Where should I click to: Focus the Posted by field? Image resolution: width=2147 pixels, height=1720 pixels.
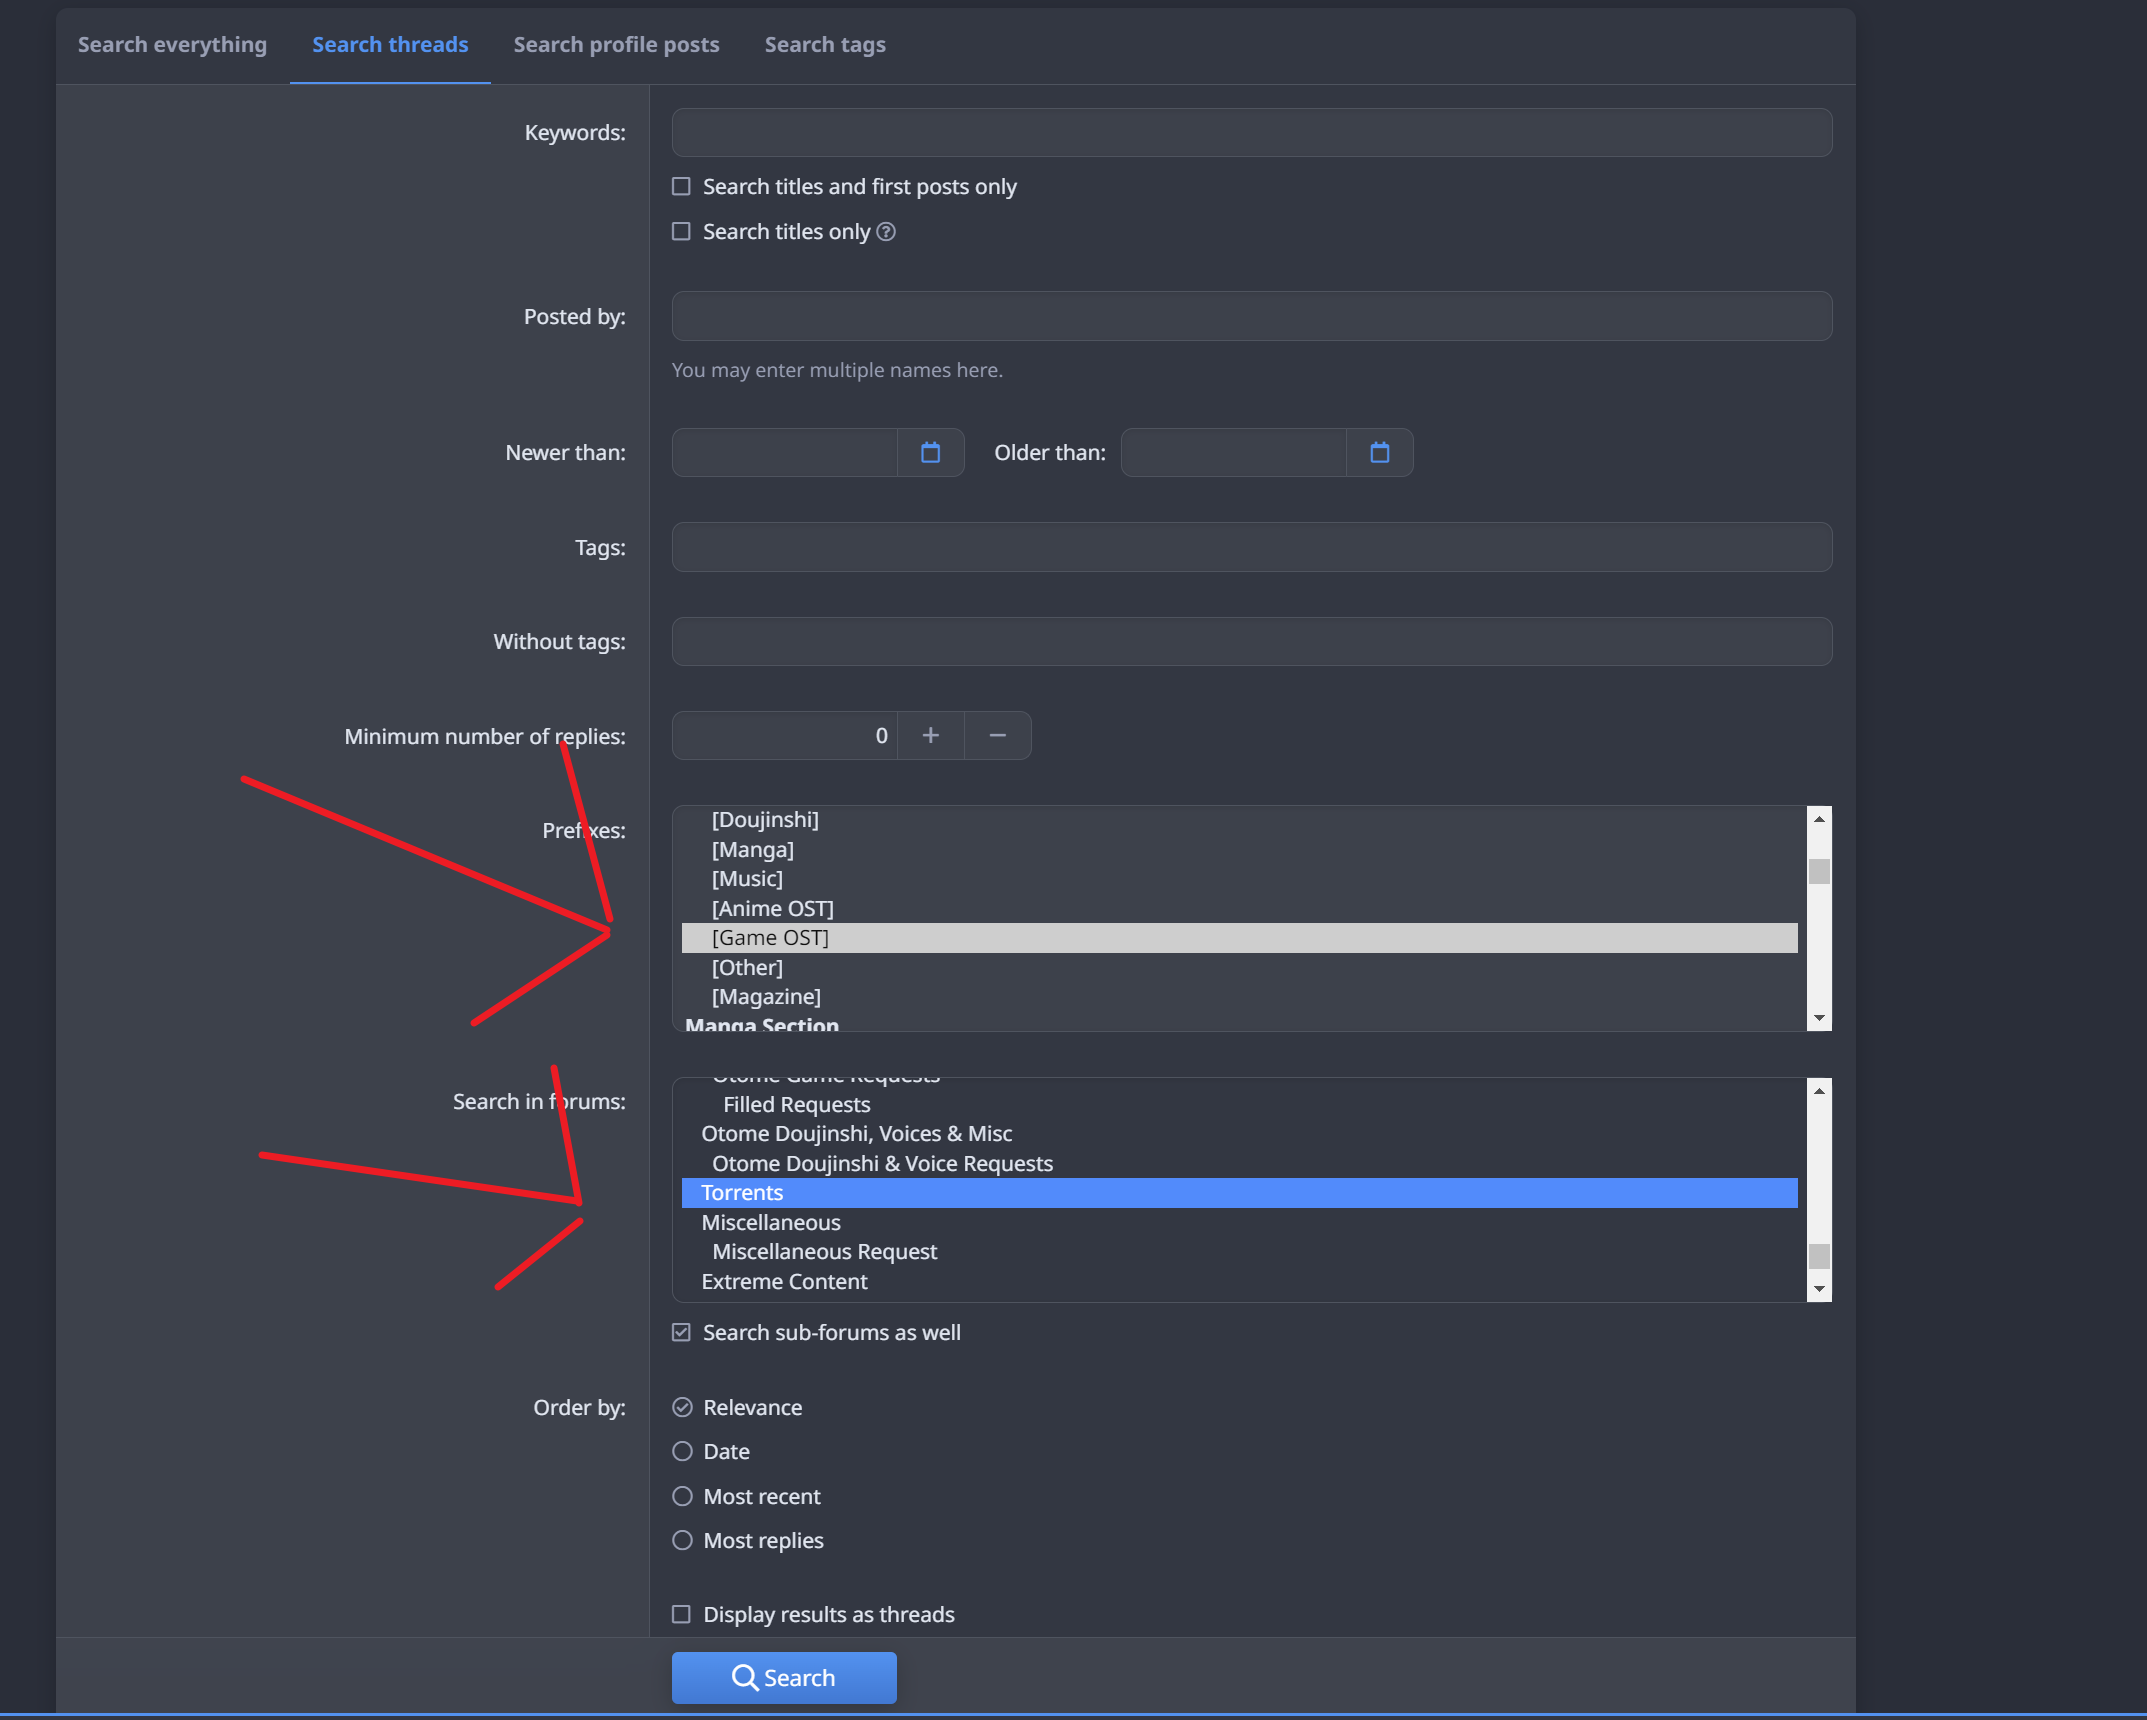1252,317
